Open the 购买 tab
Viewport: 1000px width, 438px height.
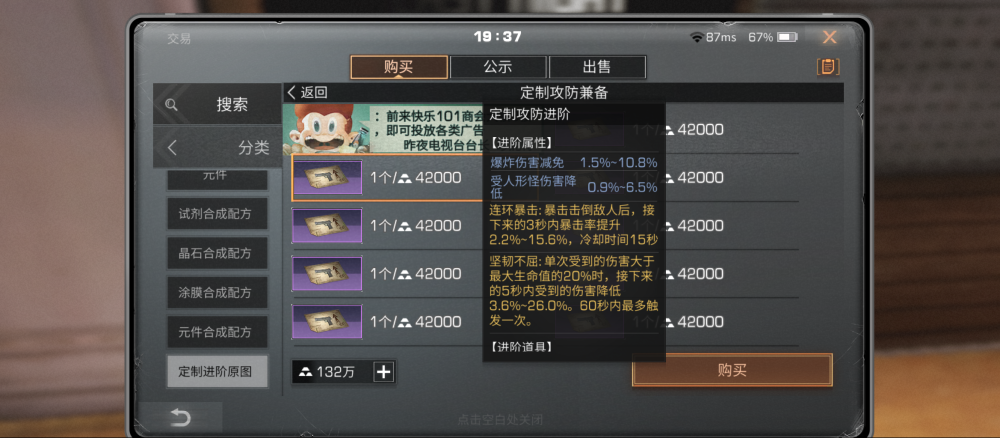click(x=399, y=67)
